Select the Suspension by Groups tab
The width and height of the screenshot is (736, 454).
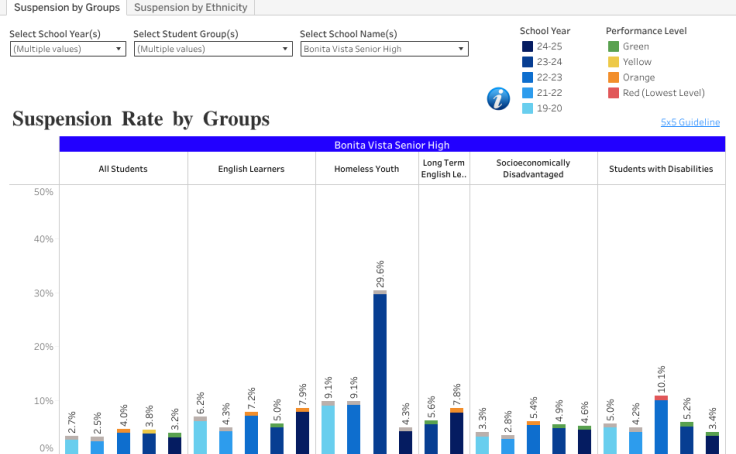(67, 8)
